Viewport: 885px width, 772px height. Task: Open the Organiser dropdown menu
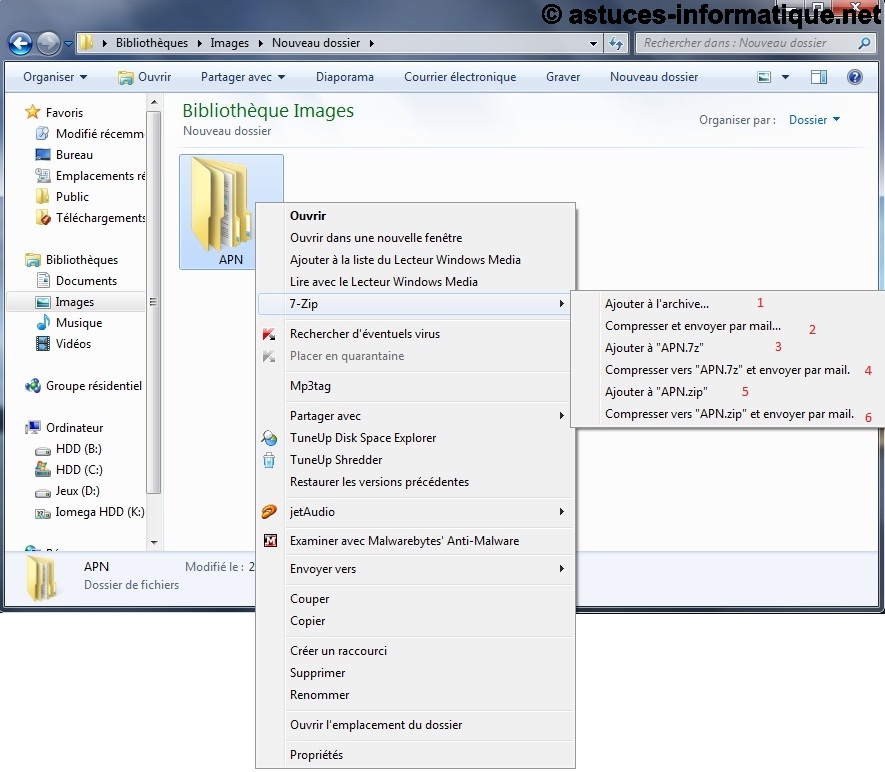(55, 77)
